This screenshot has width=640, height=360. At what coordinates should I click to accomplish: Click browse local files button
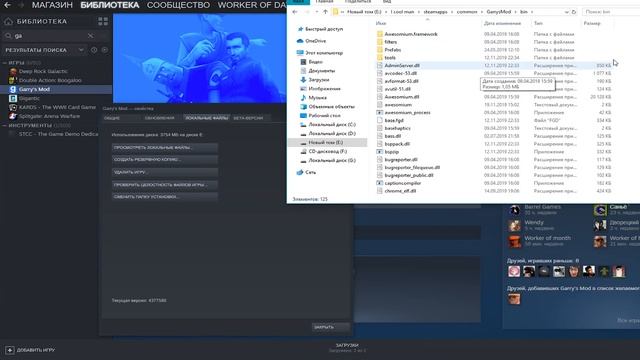[x=165, y=147]
